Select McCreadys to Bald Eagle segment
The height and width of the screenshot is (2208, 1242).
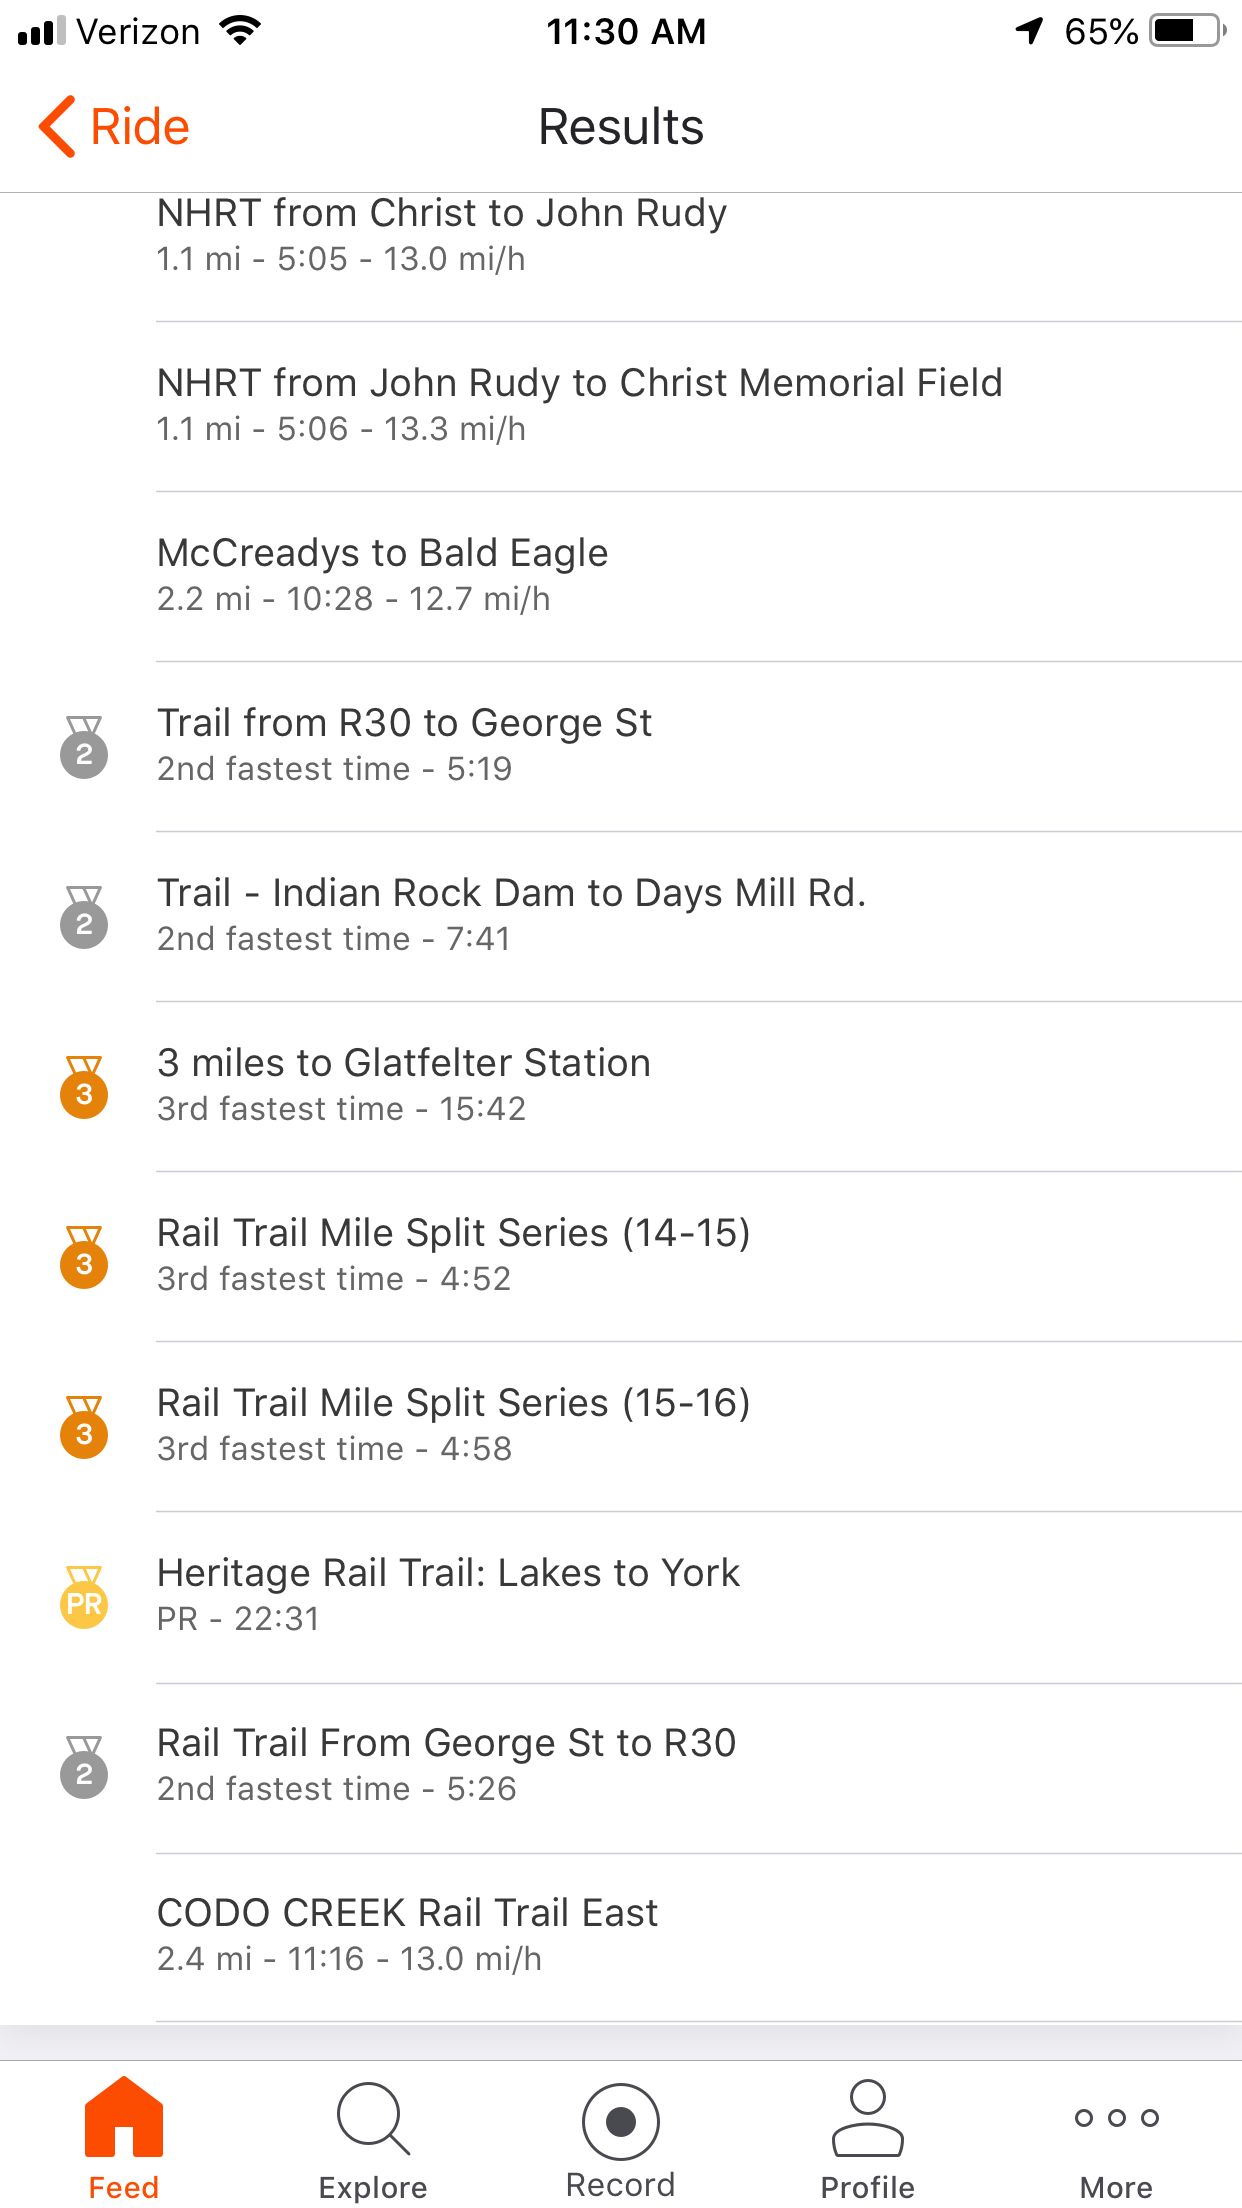[x=382, y=574]
